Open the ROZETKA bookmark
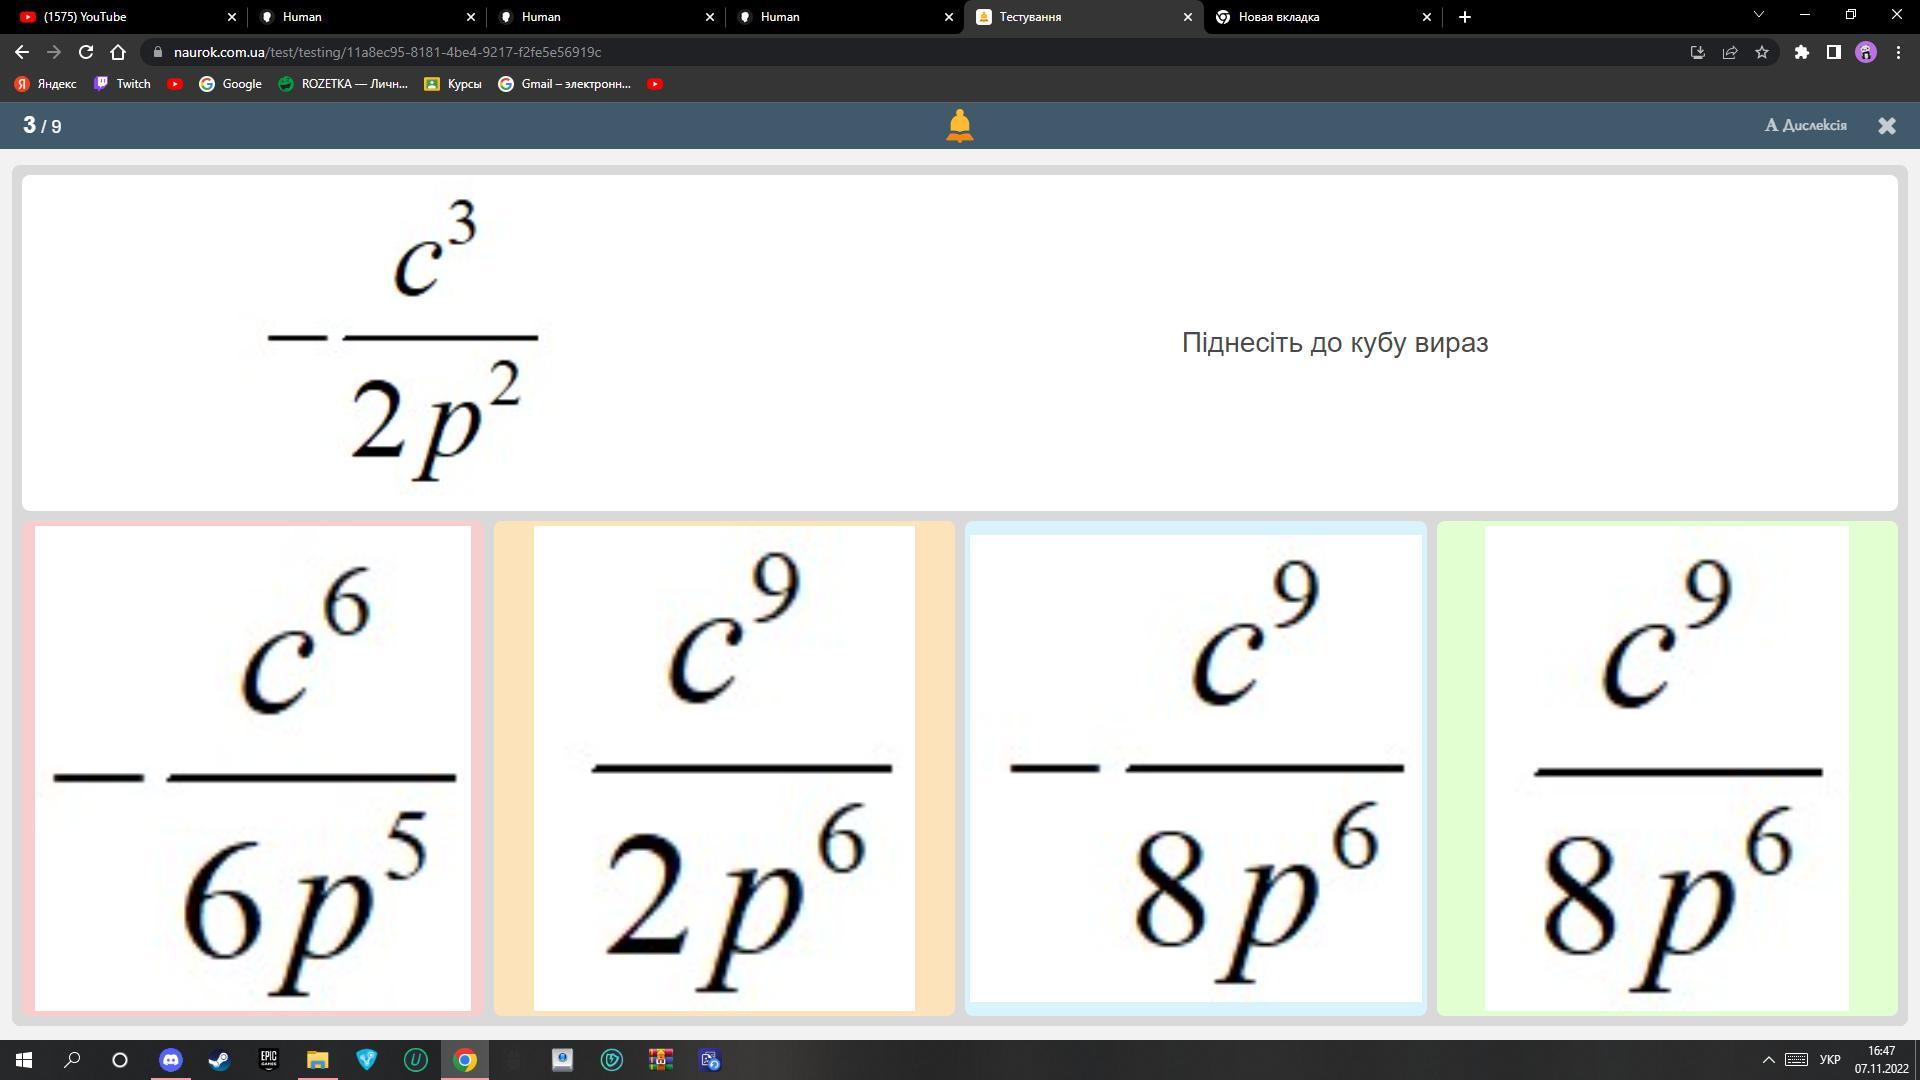This screenshot has height=1080, width=1920. 343,84
